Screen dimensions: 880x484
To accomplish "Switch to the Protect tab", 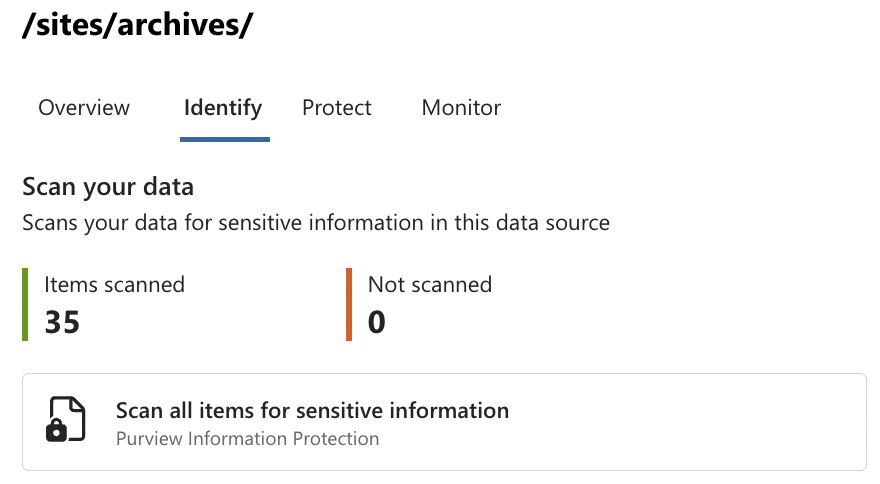I will click(x=337, y=107).
